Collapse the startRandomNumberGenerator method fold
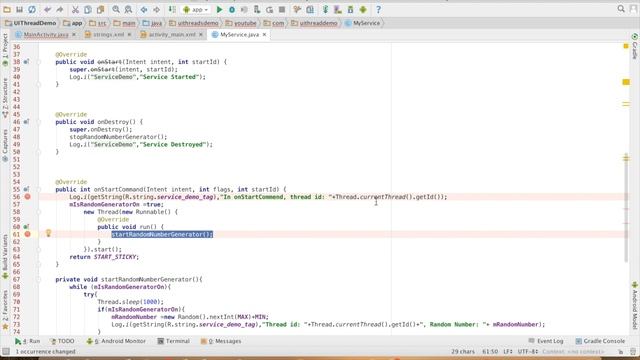Image resolution: width=640 pixels, height=360 pixels. click(39, 280)
